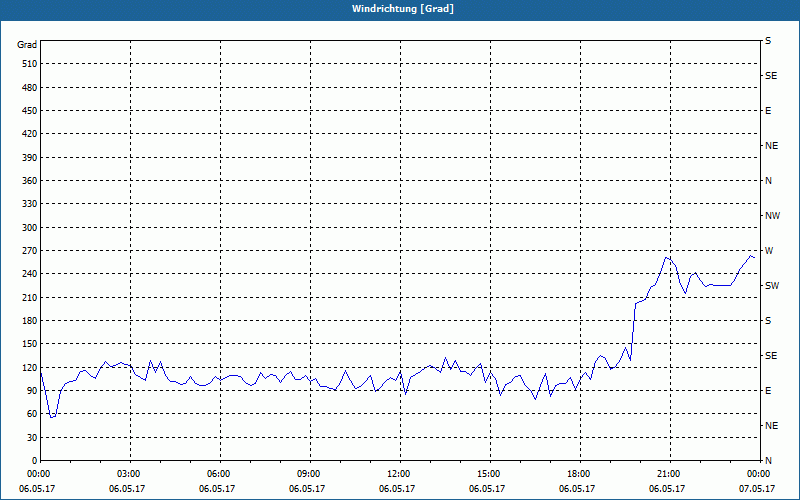The width and height of the screenshot is (800, 500).
Task: Pick the 420 y-axis label
Action: (31, 134)
